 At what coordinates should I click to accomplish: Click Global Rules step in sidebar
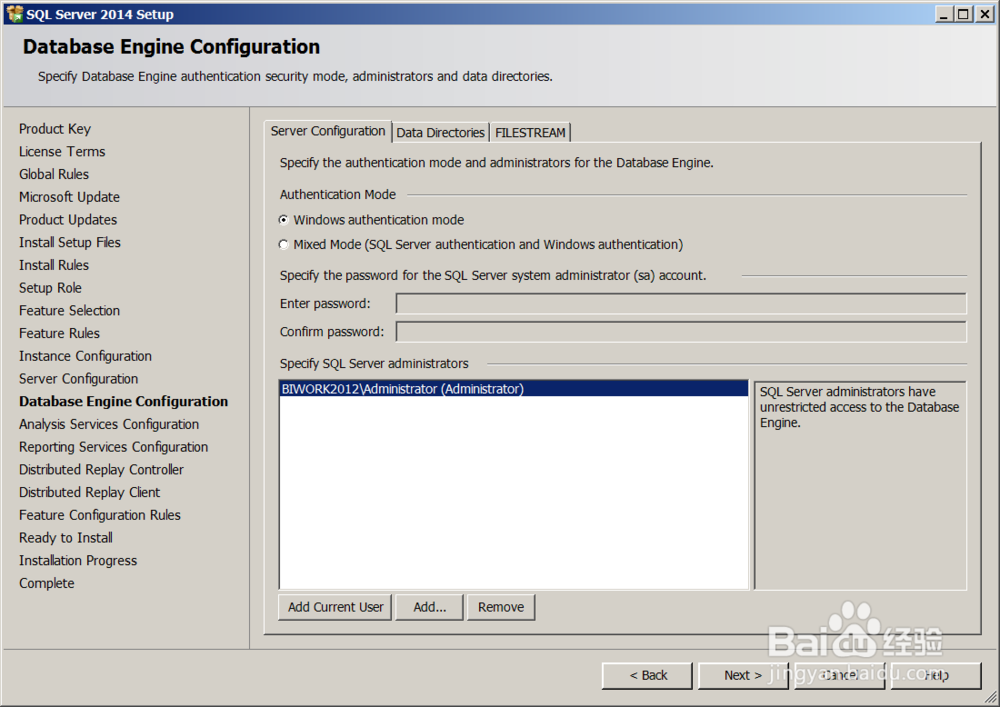54,174
